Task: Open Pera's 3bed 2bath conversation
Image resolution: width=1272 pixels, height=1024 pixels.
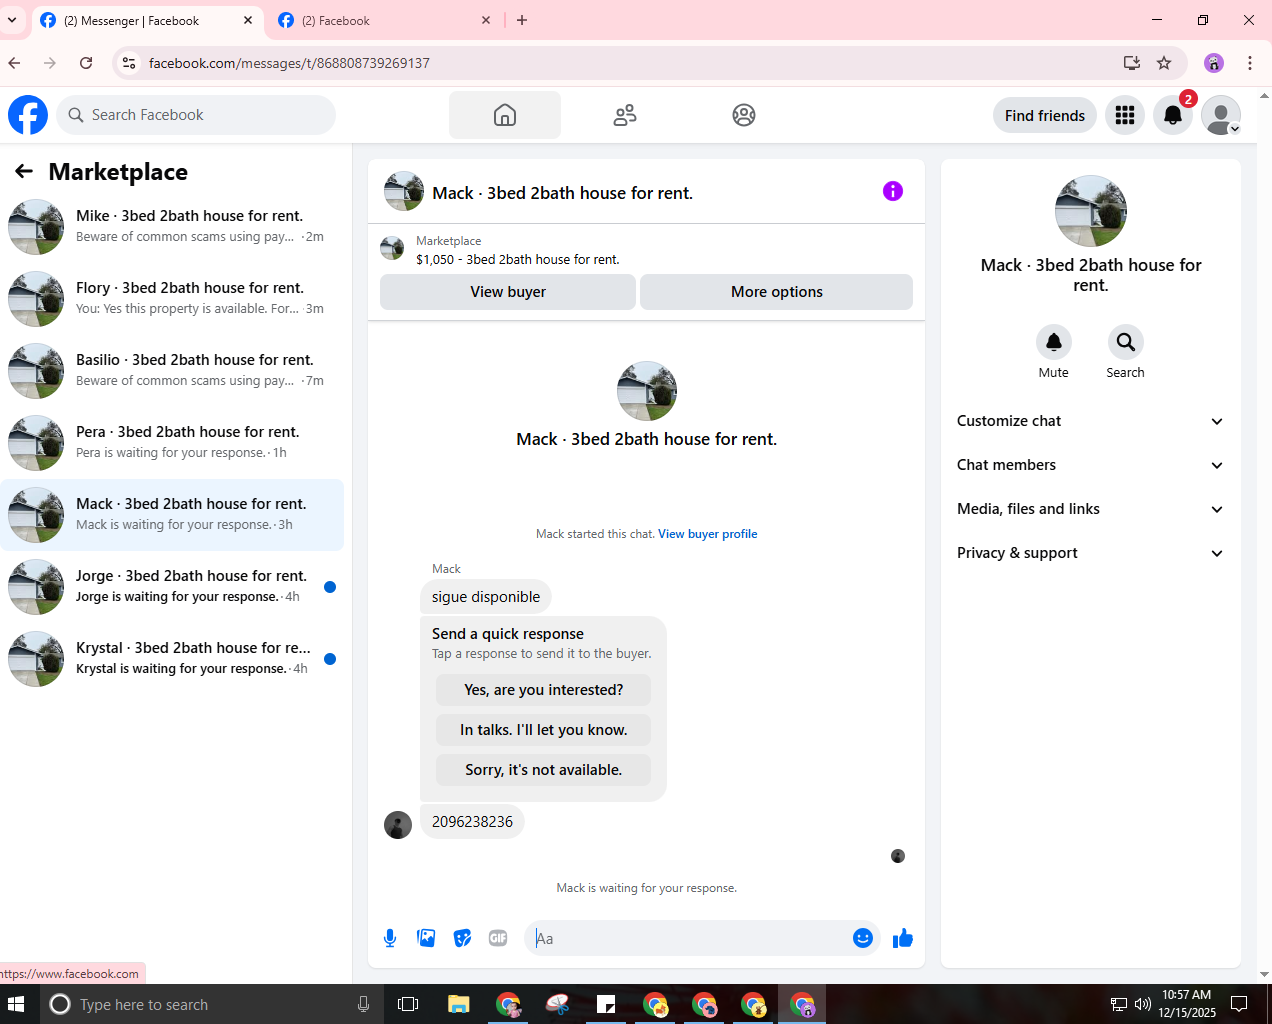Action: click(172, 443)
